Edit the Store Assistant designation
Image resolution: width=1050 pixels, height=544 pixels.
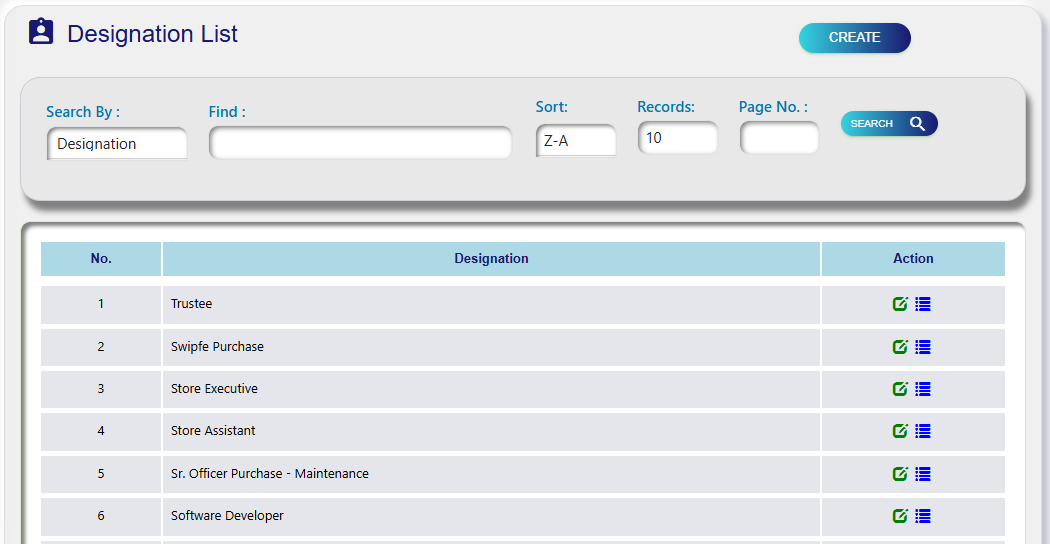[900, 431]
